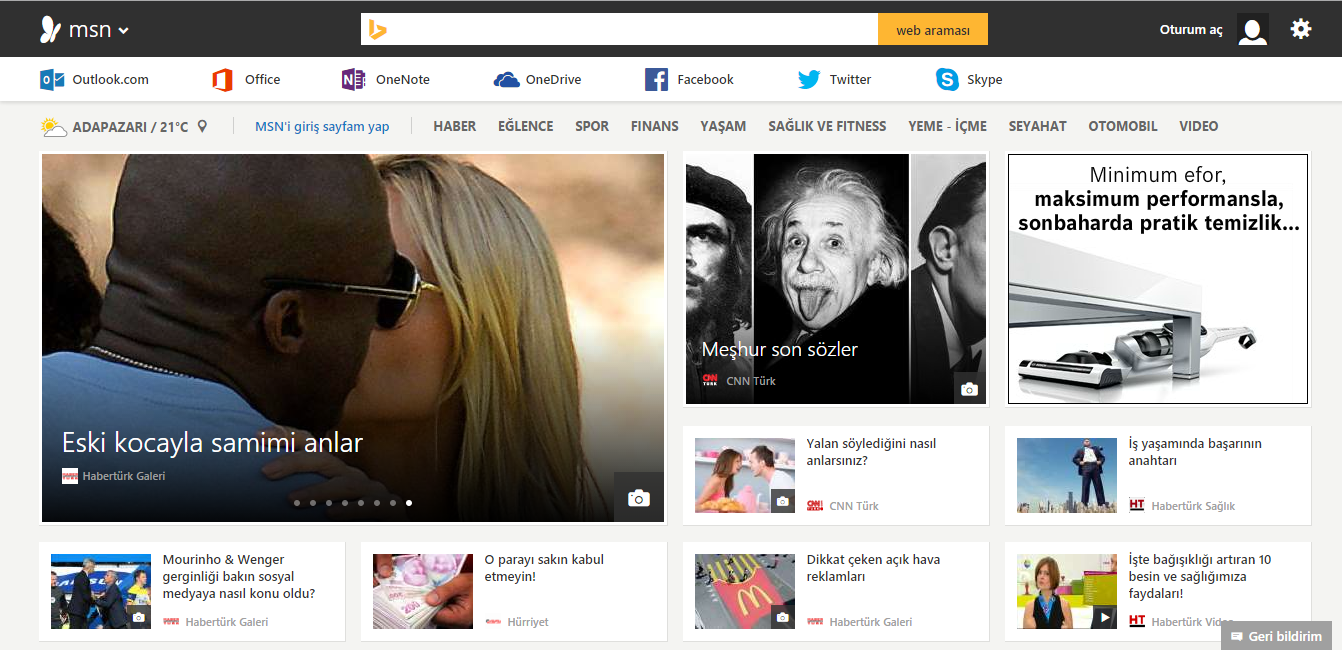
Task: Go to the SPOR section
Action: [592, 126]
